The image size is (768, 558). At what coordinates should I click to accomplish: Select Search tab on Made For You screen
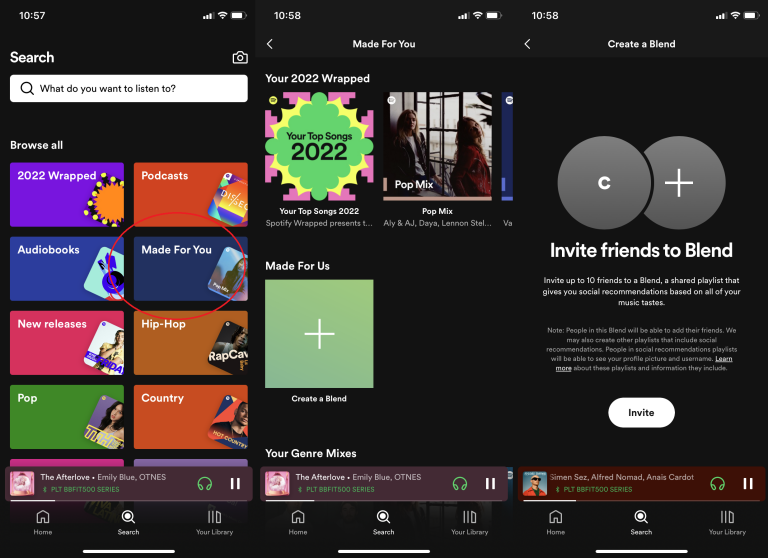coord(384,522)
